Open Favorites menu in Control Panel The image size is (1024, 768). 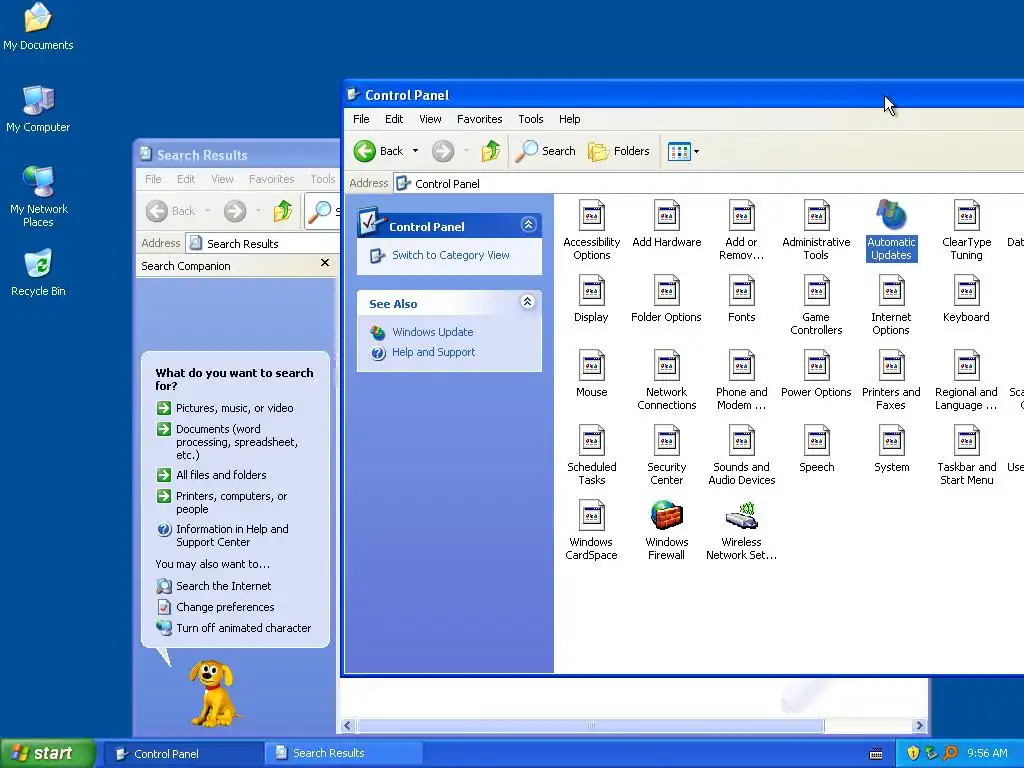coord(479,119)
